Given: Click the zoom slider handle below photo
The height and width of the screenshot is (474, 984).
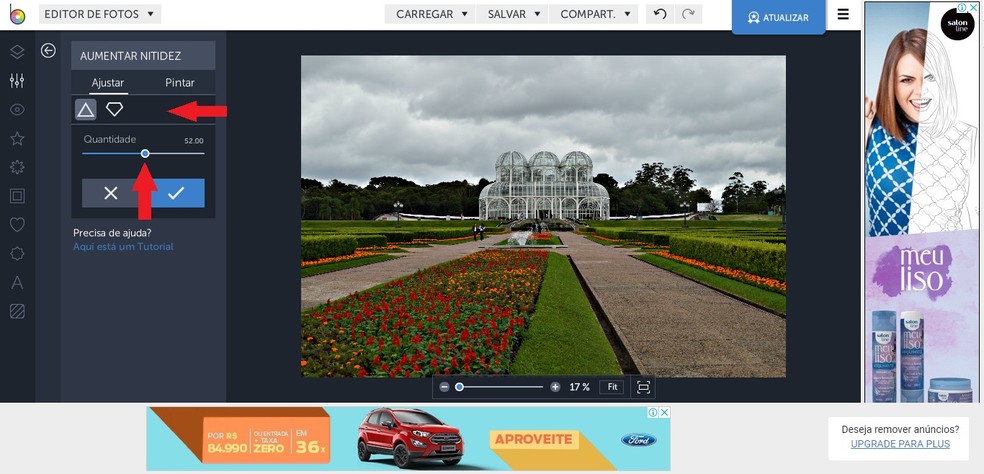Looking at the screenshot, I should pos(459,387).
